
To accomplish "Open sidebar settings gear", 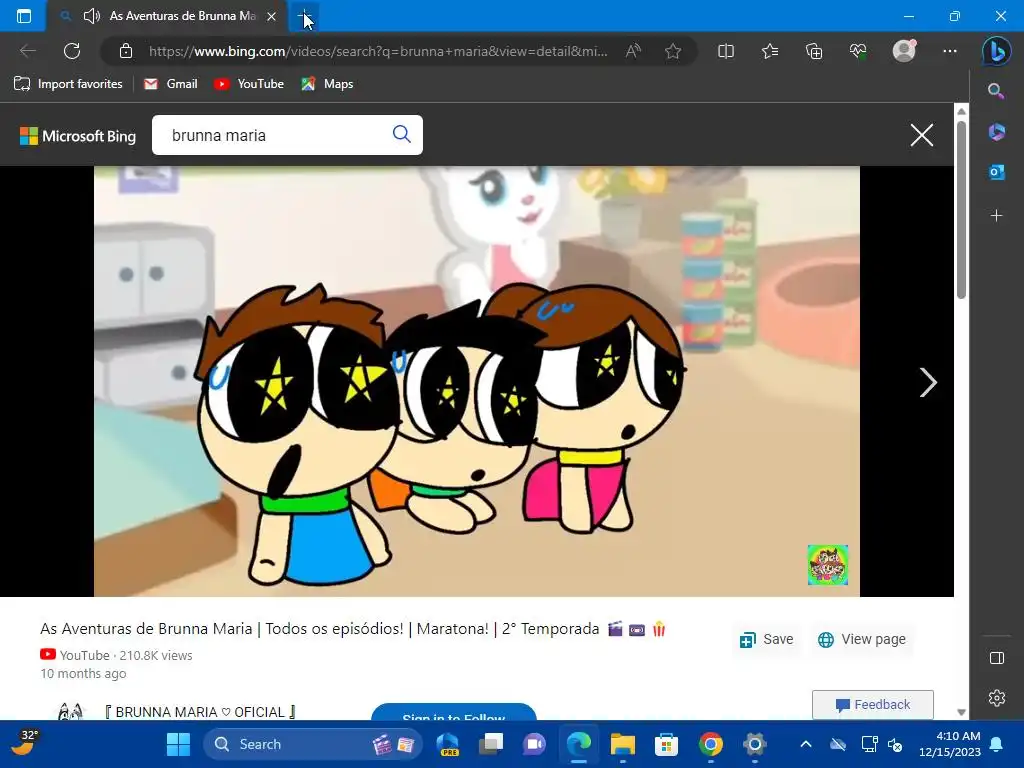I will click(x=997, y=698).
